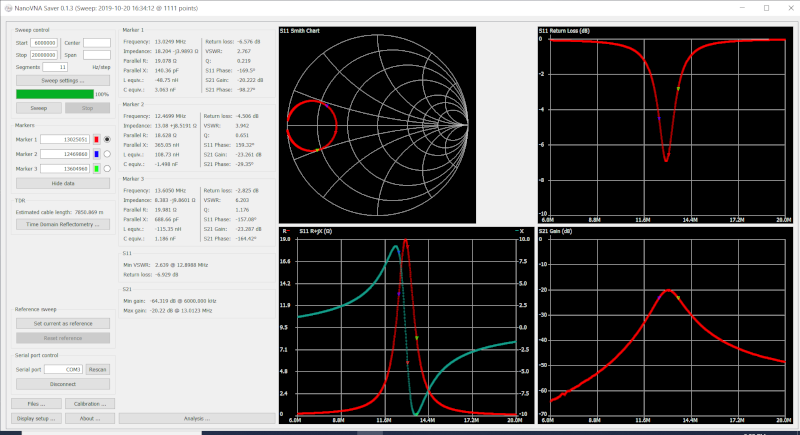
Task: Open the green Marker 3 color picker
Action: click(95, 169)
